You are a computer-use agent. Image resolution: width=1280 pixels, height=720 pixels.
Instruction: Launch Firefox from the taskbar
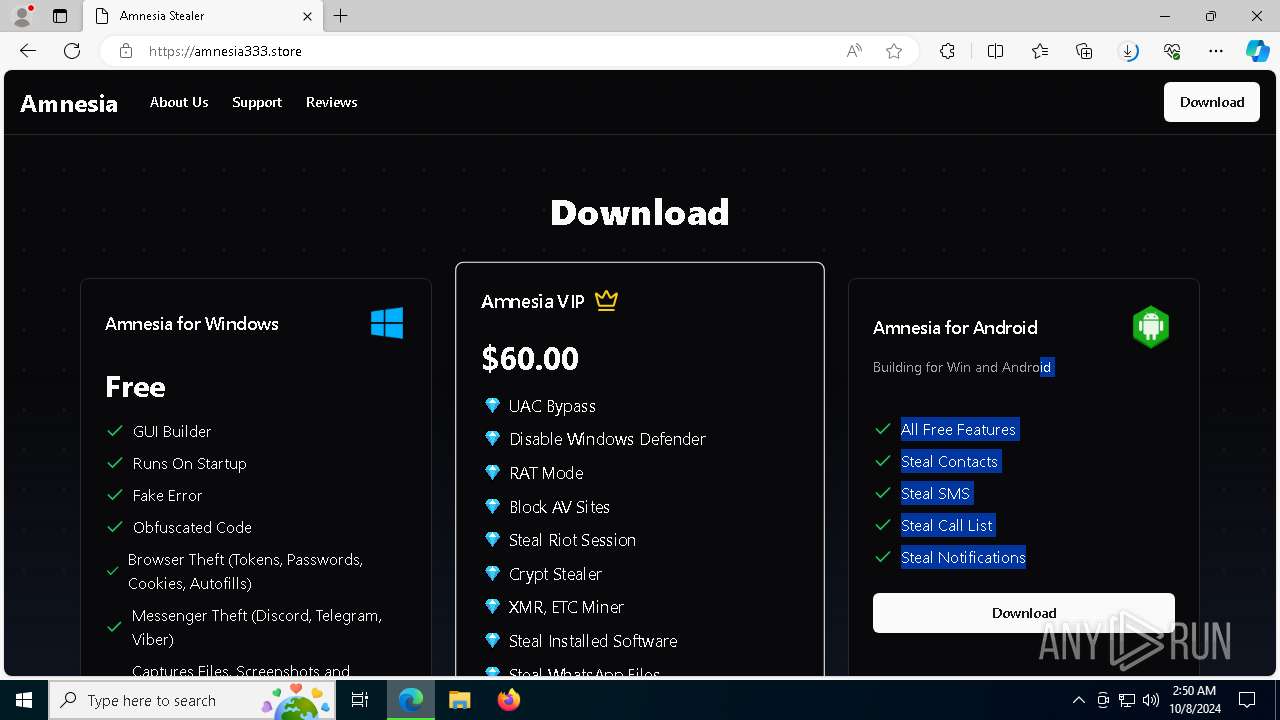[x=509, y=700]
